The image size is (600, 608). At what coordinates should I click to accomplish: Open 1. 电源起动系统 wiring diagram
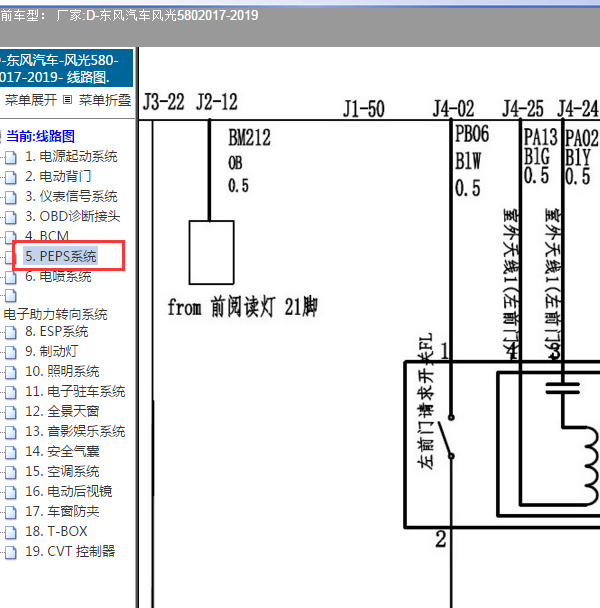point(71,157)
